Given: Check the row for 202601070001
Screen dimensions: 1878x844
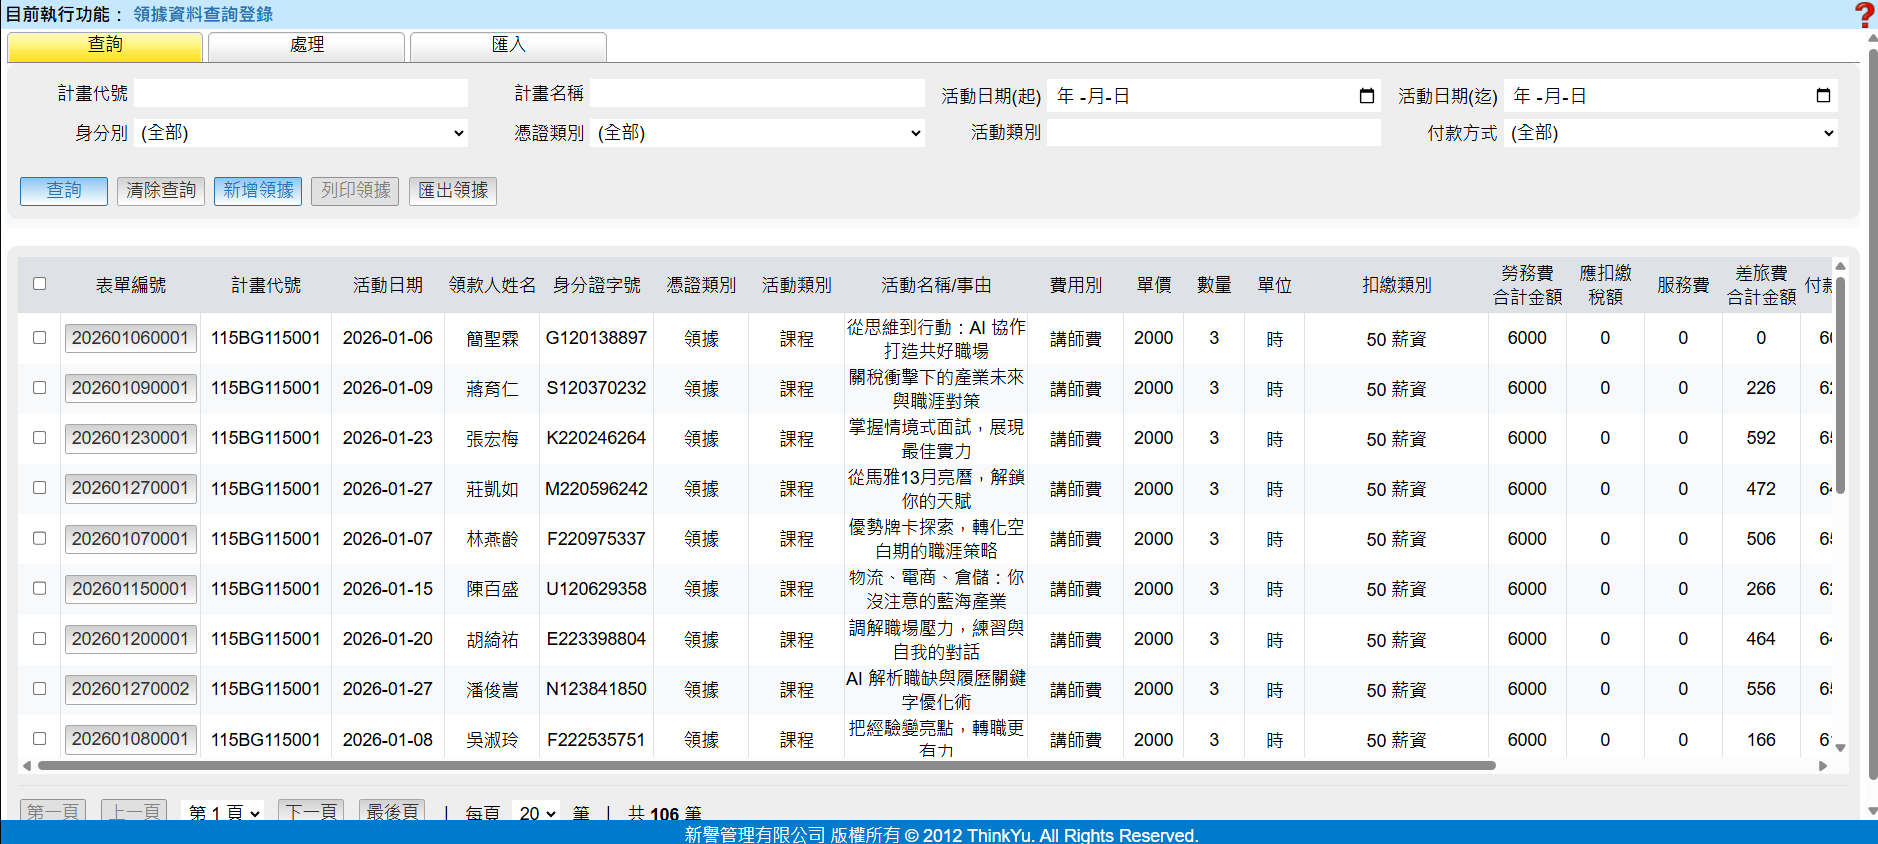Looking at the screenshot, I should pos(39,538).
